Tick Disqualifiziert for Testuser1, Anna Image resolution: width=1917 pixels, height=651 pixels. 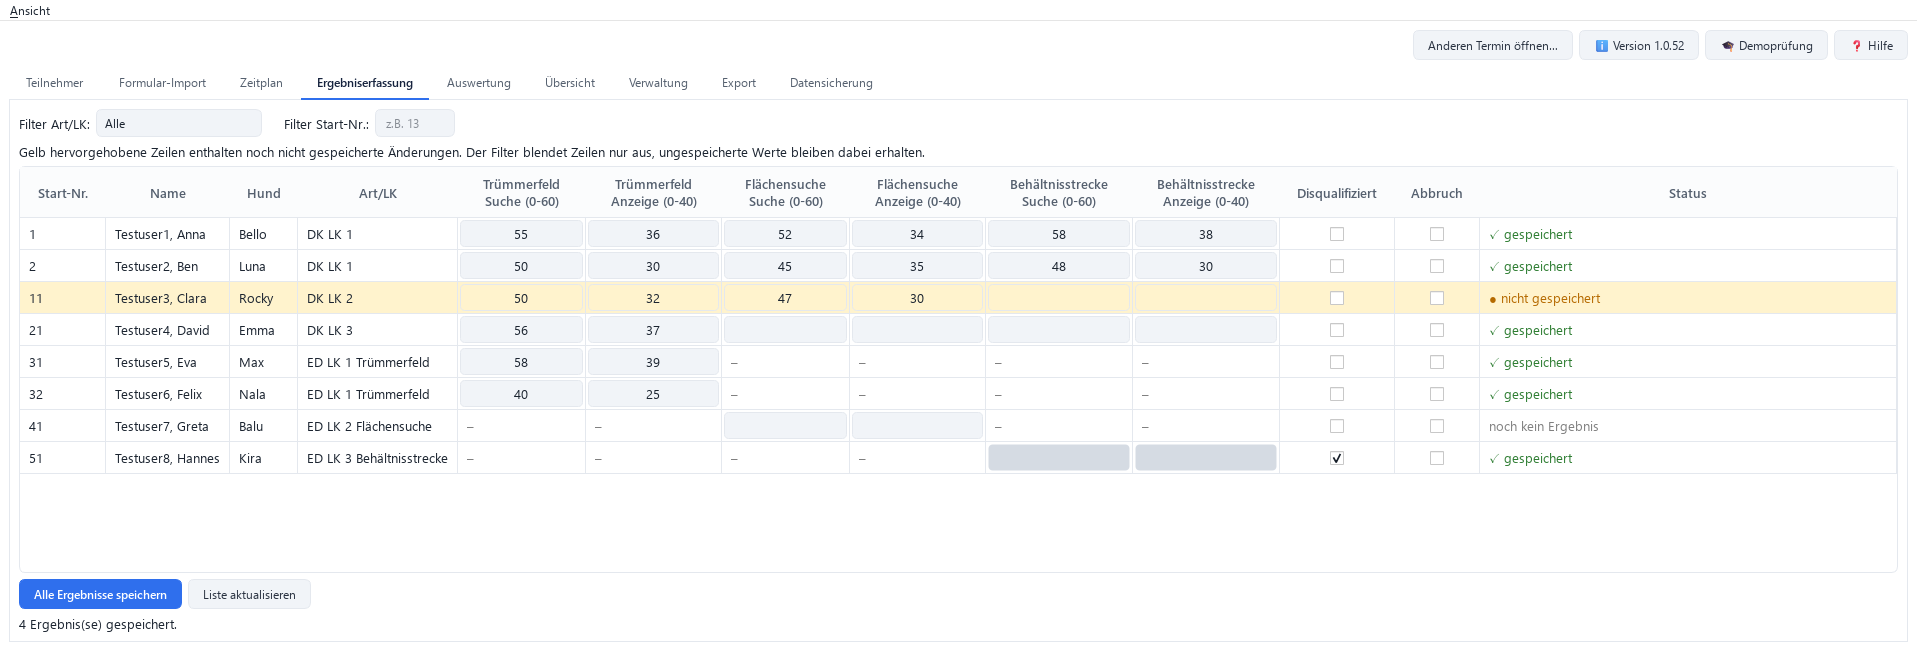click(1337, 234)
